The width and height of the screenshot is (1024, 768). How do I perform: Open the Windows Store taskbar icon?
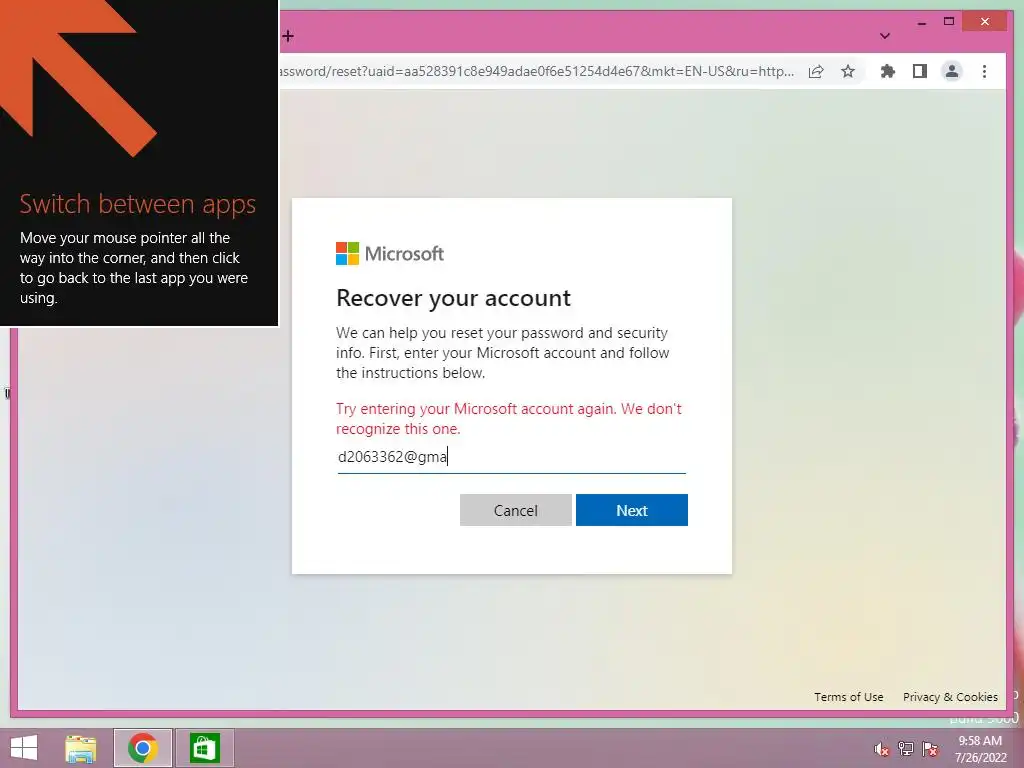pyautogui.click(x=204, y=748)
